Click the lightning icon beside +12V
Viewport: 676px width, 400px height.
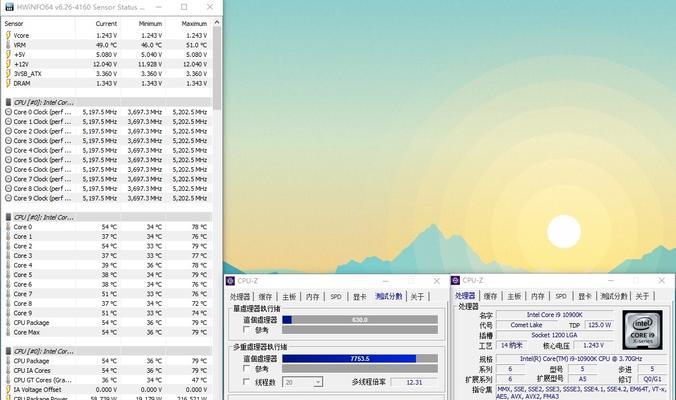(8, 64)
